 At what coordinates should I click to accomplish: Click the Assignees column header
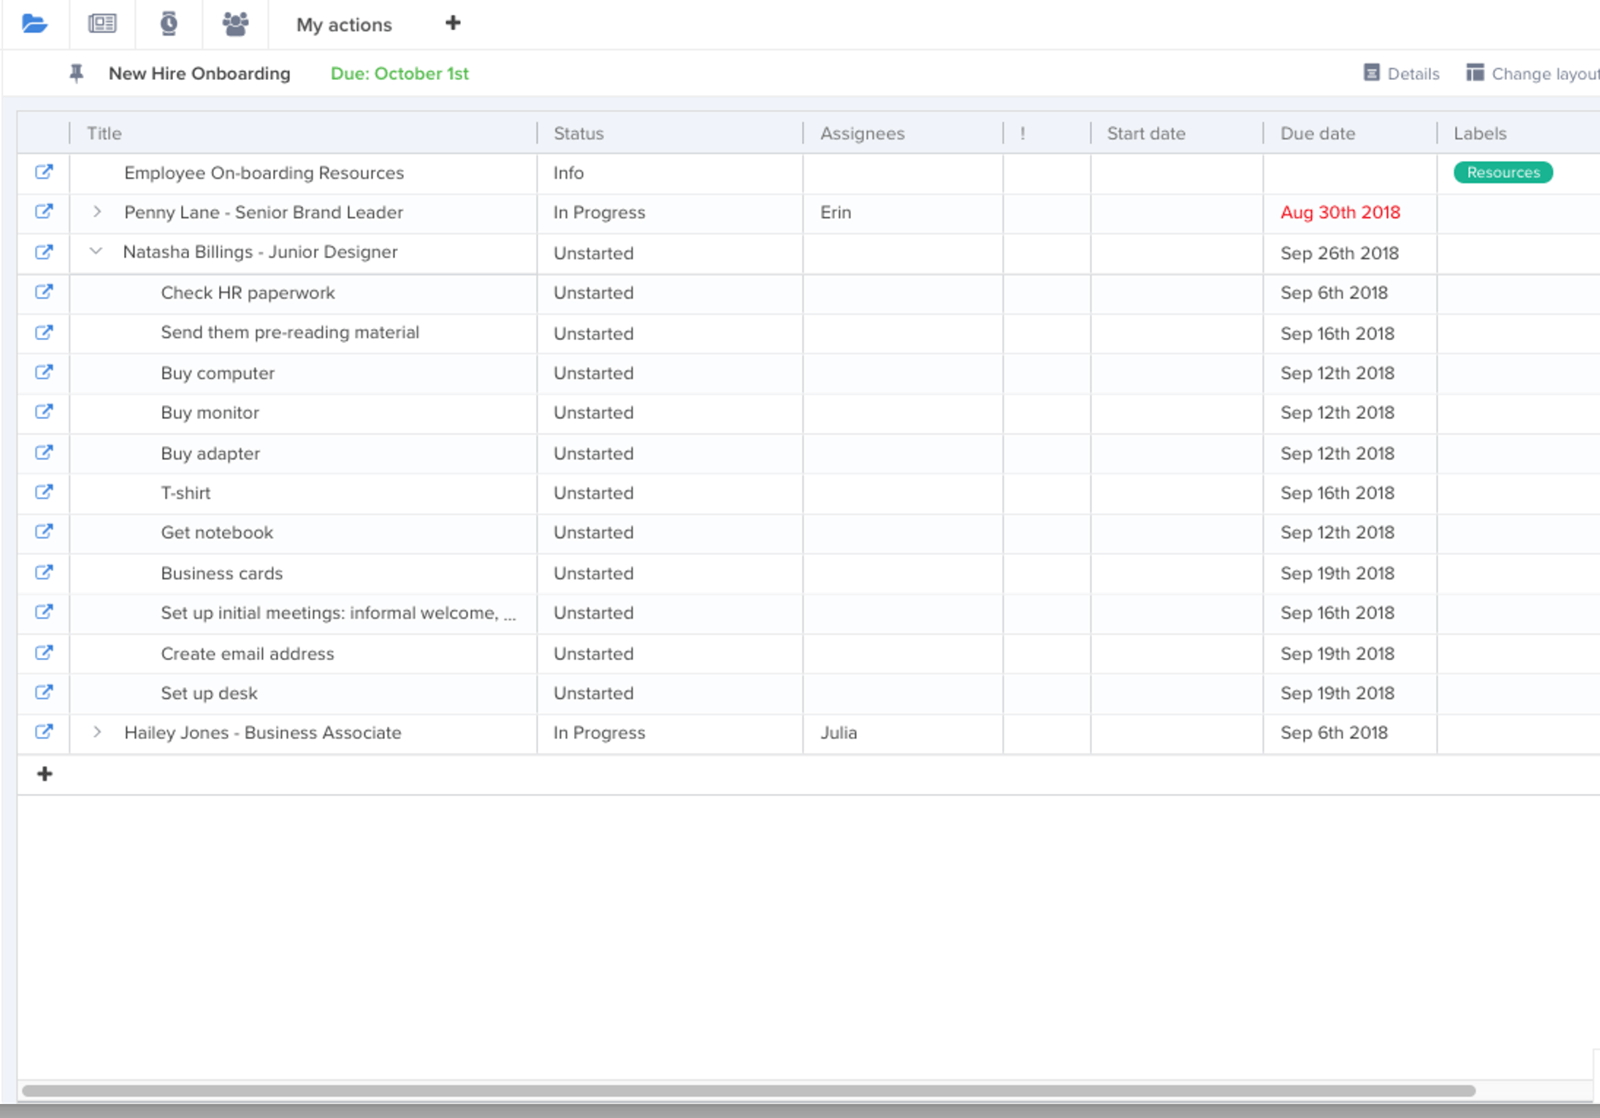(862, 133)
